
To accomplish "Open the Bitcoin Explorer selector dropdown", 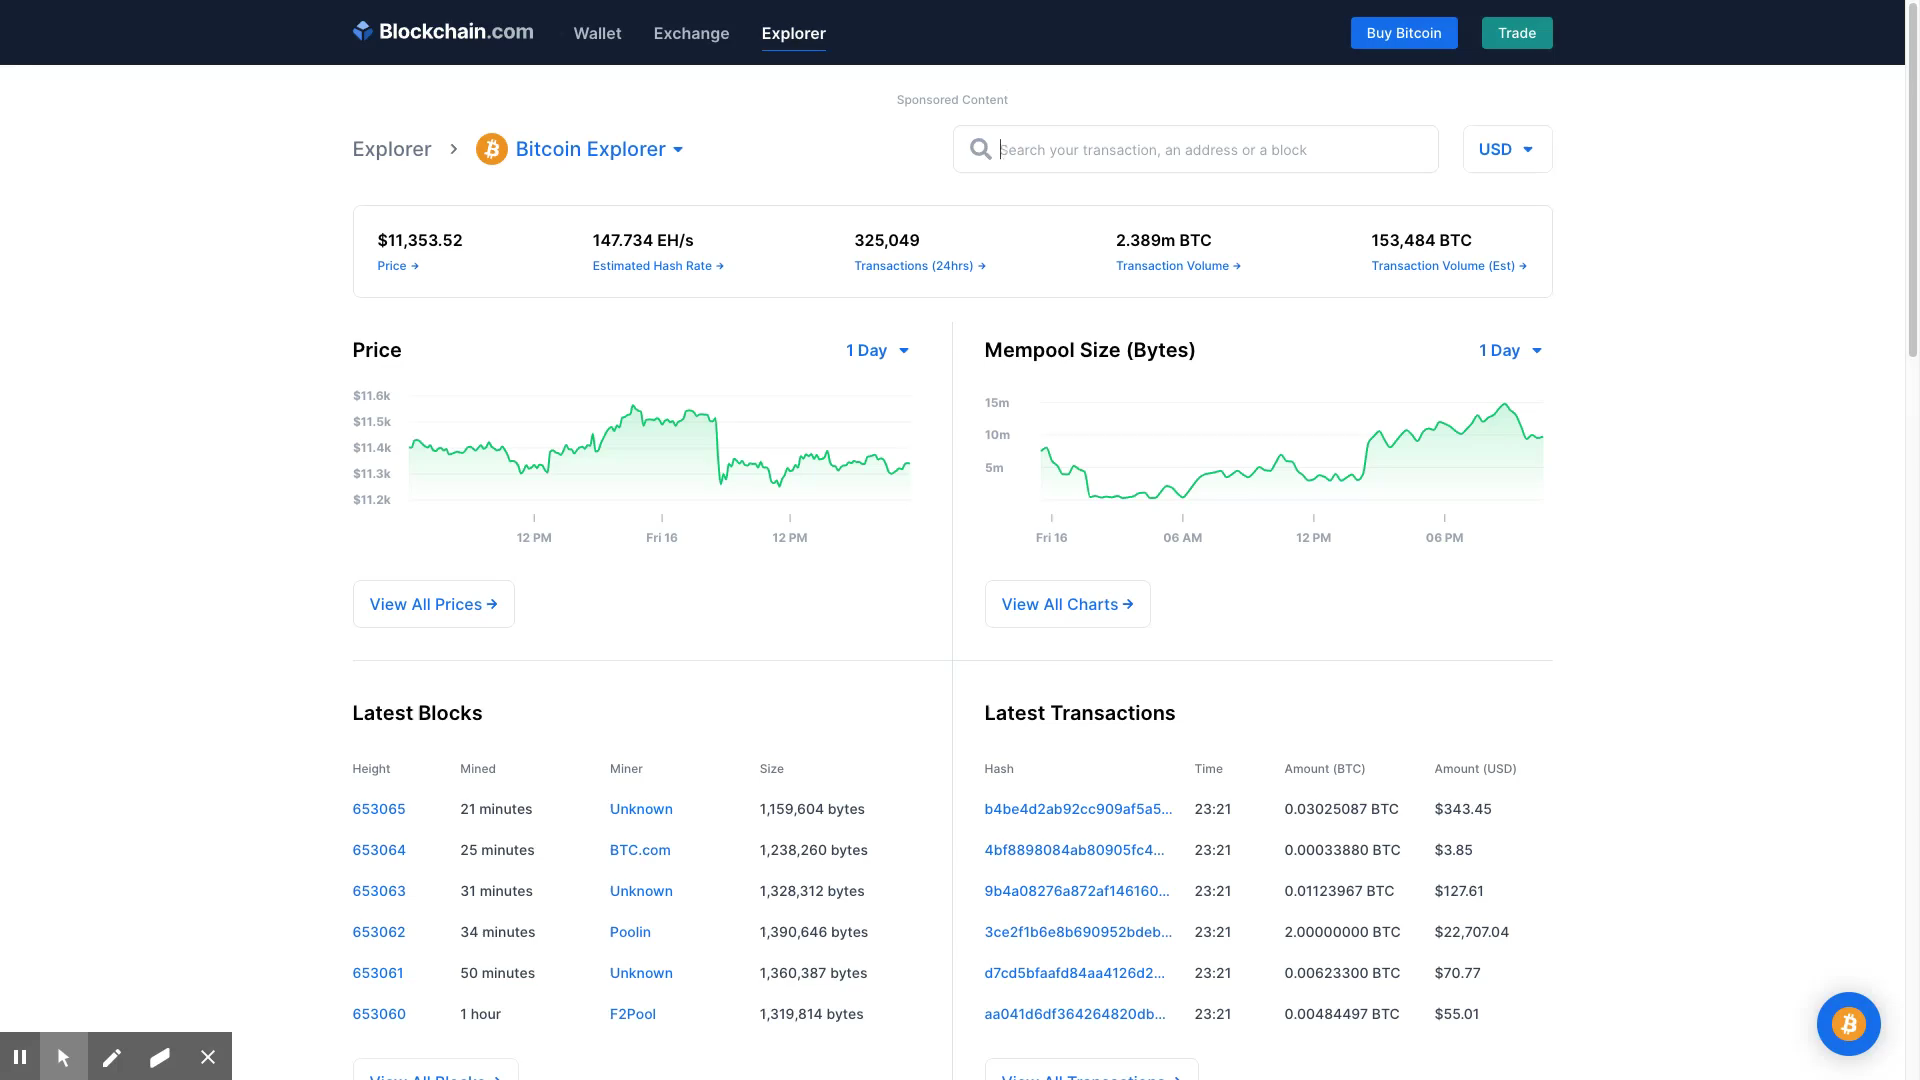I will click(x=600, y=150).
